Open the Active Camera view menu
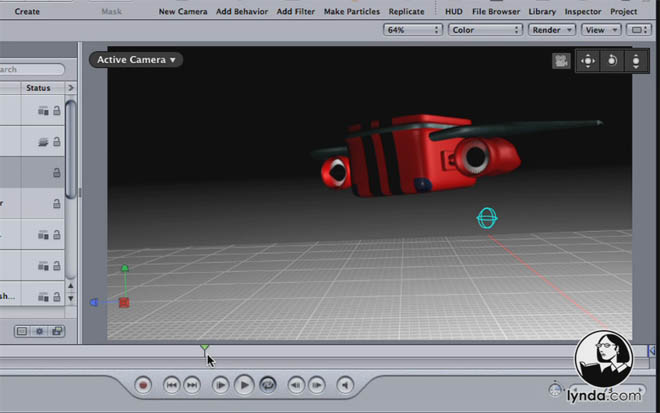Screen dimensions: 660x413 click(136, 60)
